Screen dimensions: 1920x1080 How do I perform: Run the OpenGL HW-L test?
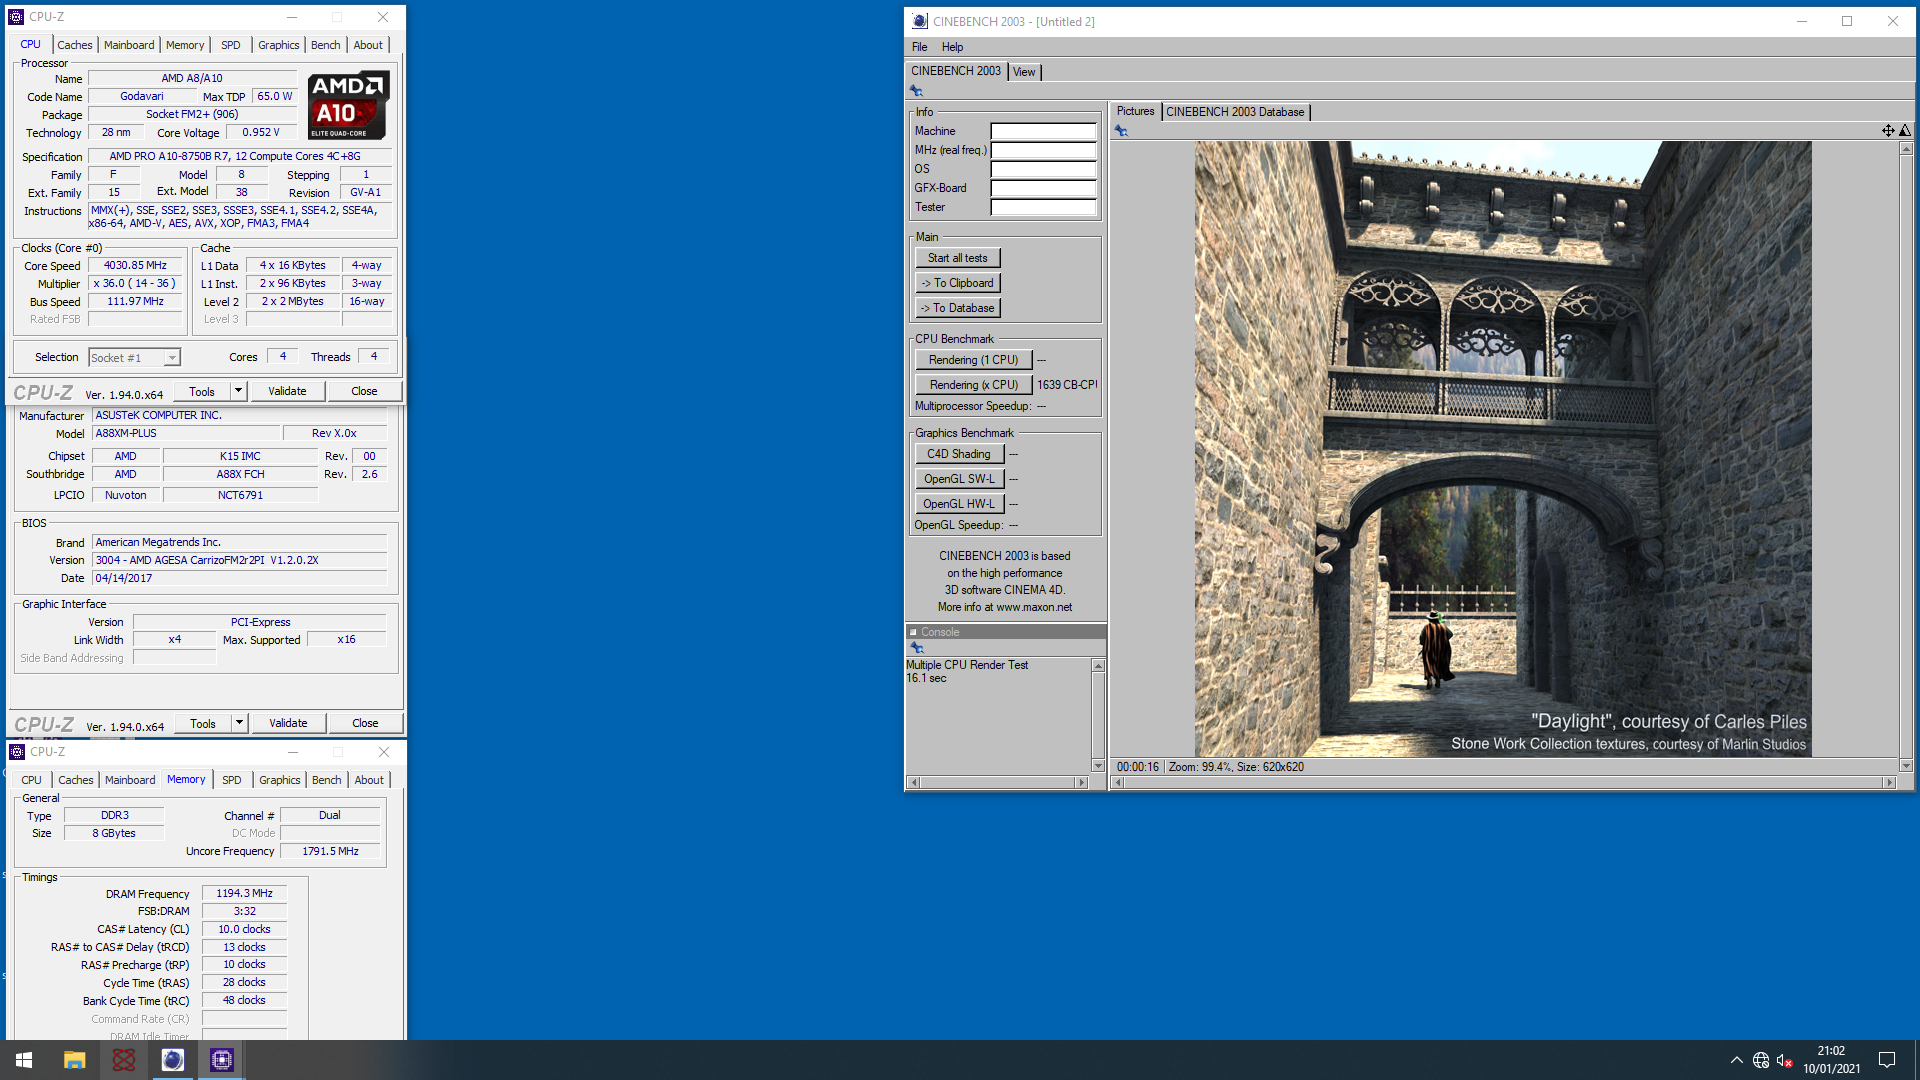click(x=958, y=504)
